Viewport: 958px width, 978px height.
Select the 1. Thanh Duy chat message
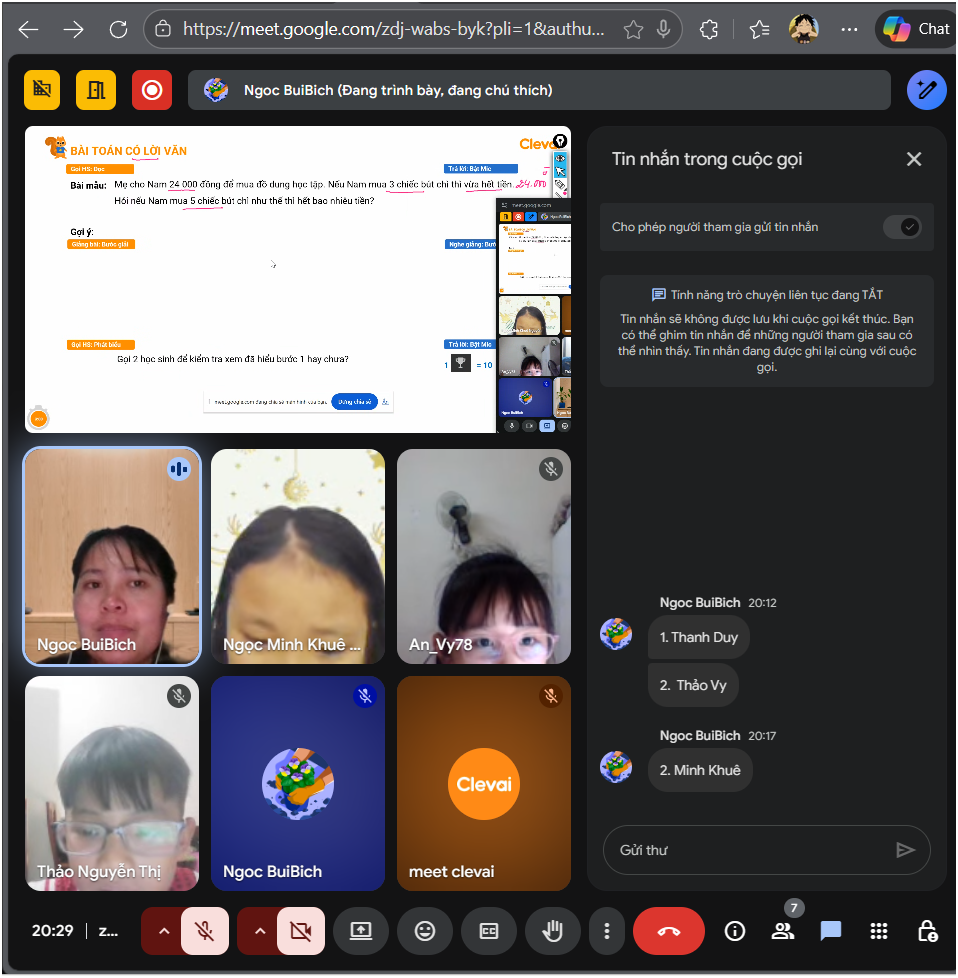coord(699,637)
